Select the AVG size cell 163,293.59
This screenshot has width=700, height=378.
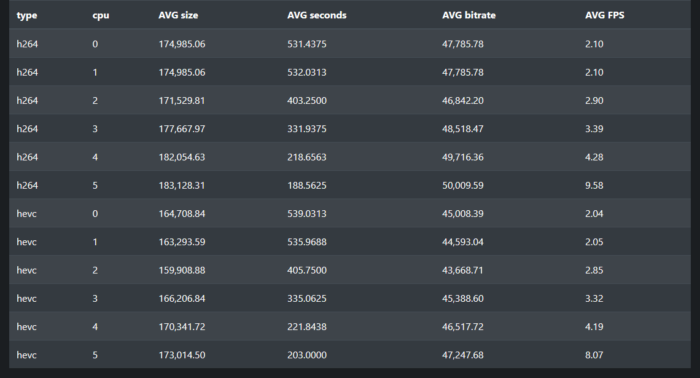pos(182,242)
